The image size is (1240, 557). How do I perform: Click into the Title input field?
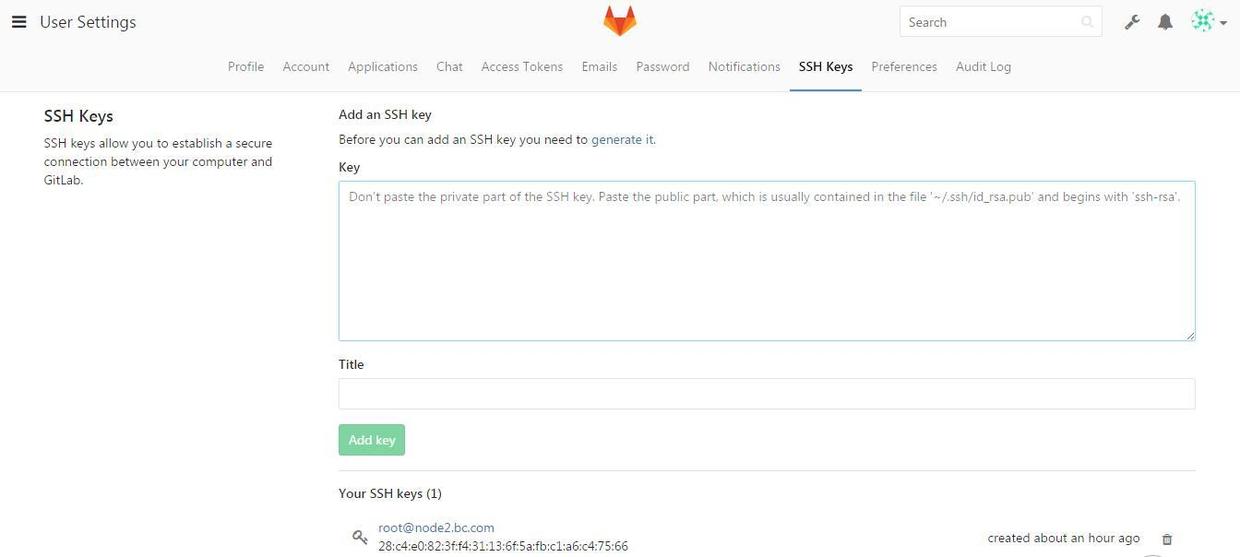[x=767, y=394]
